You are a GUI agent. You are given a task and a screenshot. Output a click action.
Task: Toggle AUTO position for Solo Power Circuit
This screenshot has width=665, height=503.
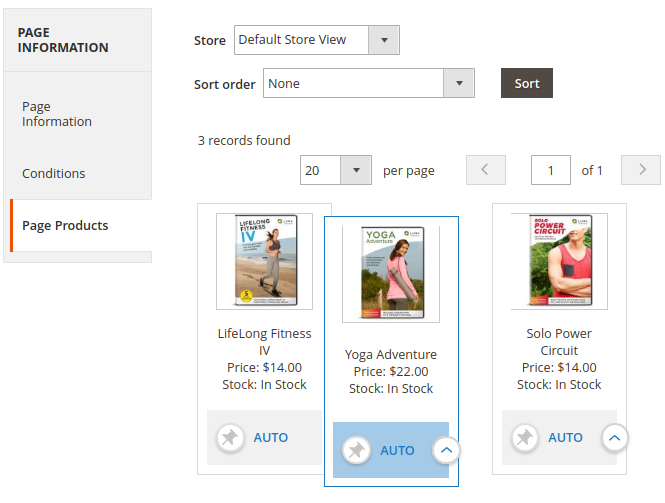click(x=565, y=438)
